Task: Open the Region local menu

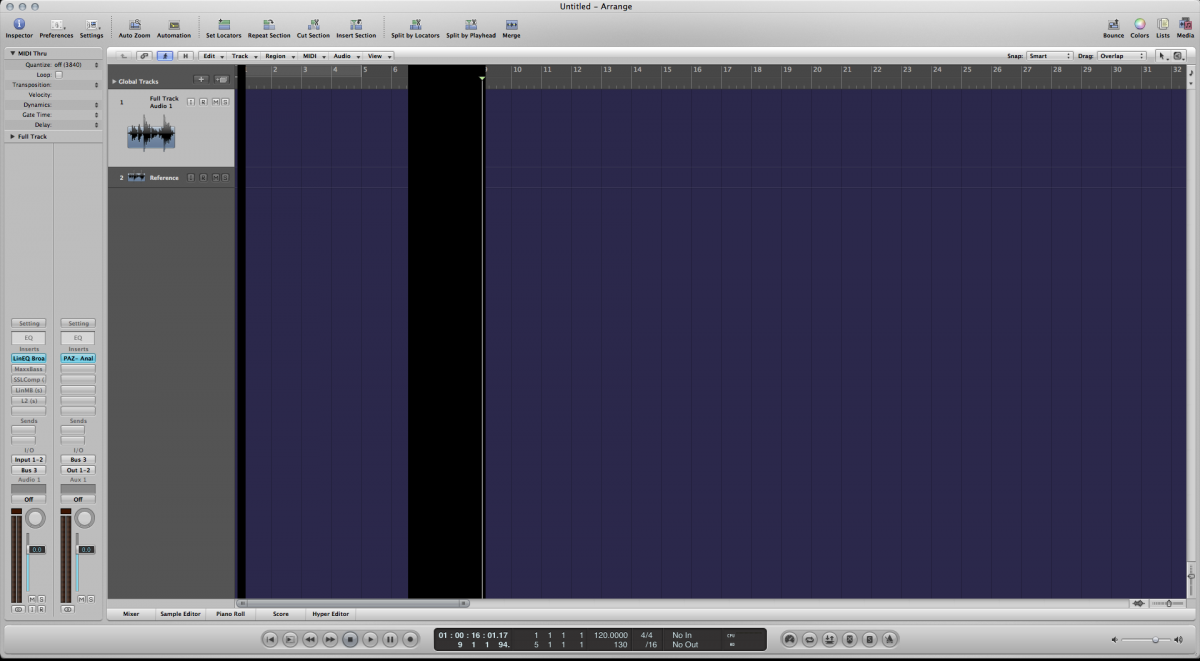Action: pos(280,56)
